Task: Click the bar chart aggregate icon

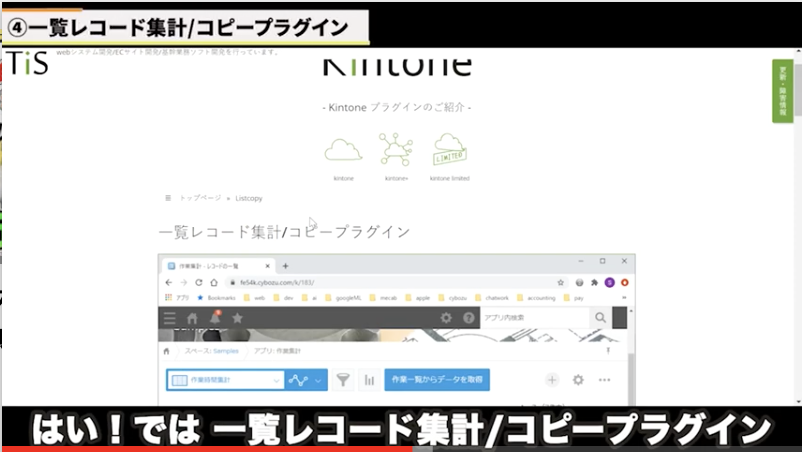Action: pos(369,380)
